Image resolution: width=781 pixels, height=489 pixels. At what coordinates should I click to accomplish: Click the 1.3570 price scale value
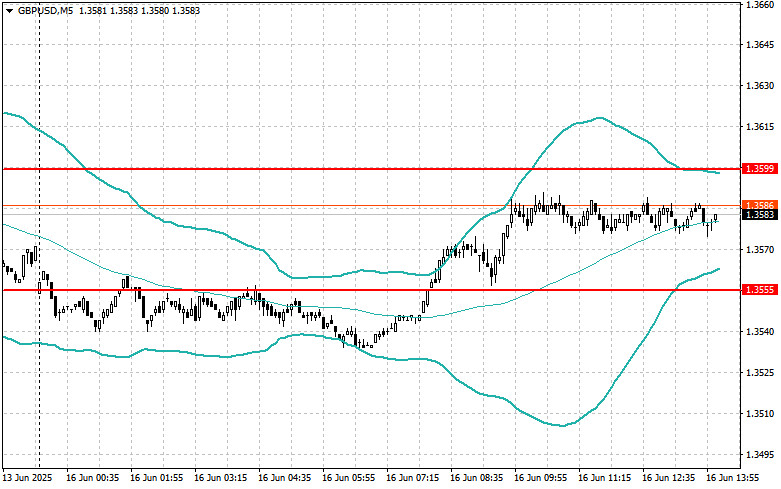pyautogui.click(x=760, y=249)
